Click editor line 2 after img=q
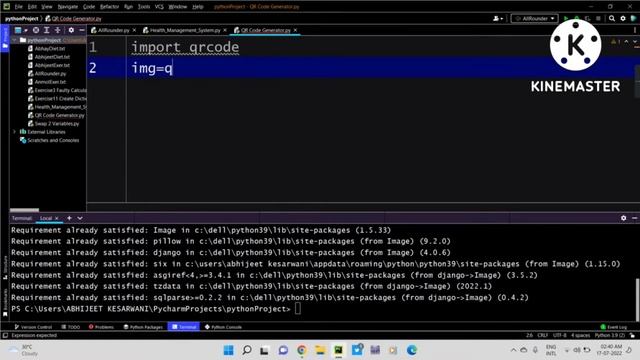Viewport: 640px width, 360px height. click(173, 68)
